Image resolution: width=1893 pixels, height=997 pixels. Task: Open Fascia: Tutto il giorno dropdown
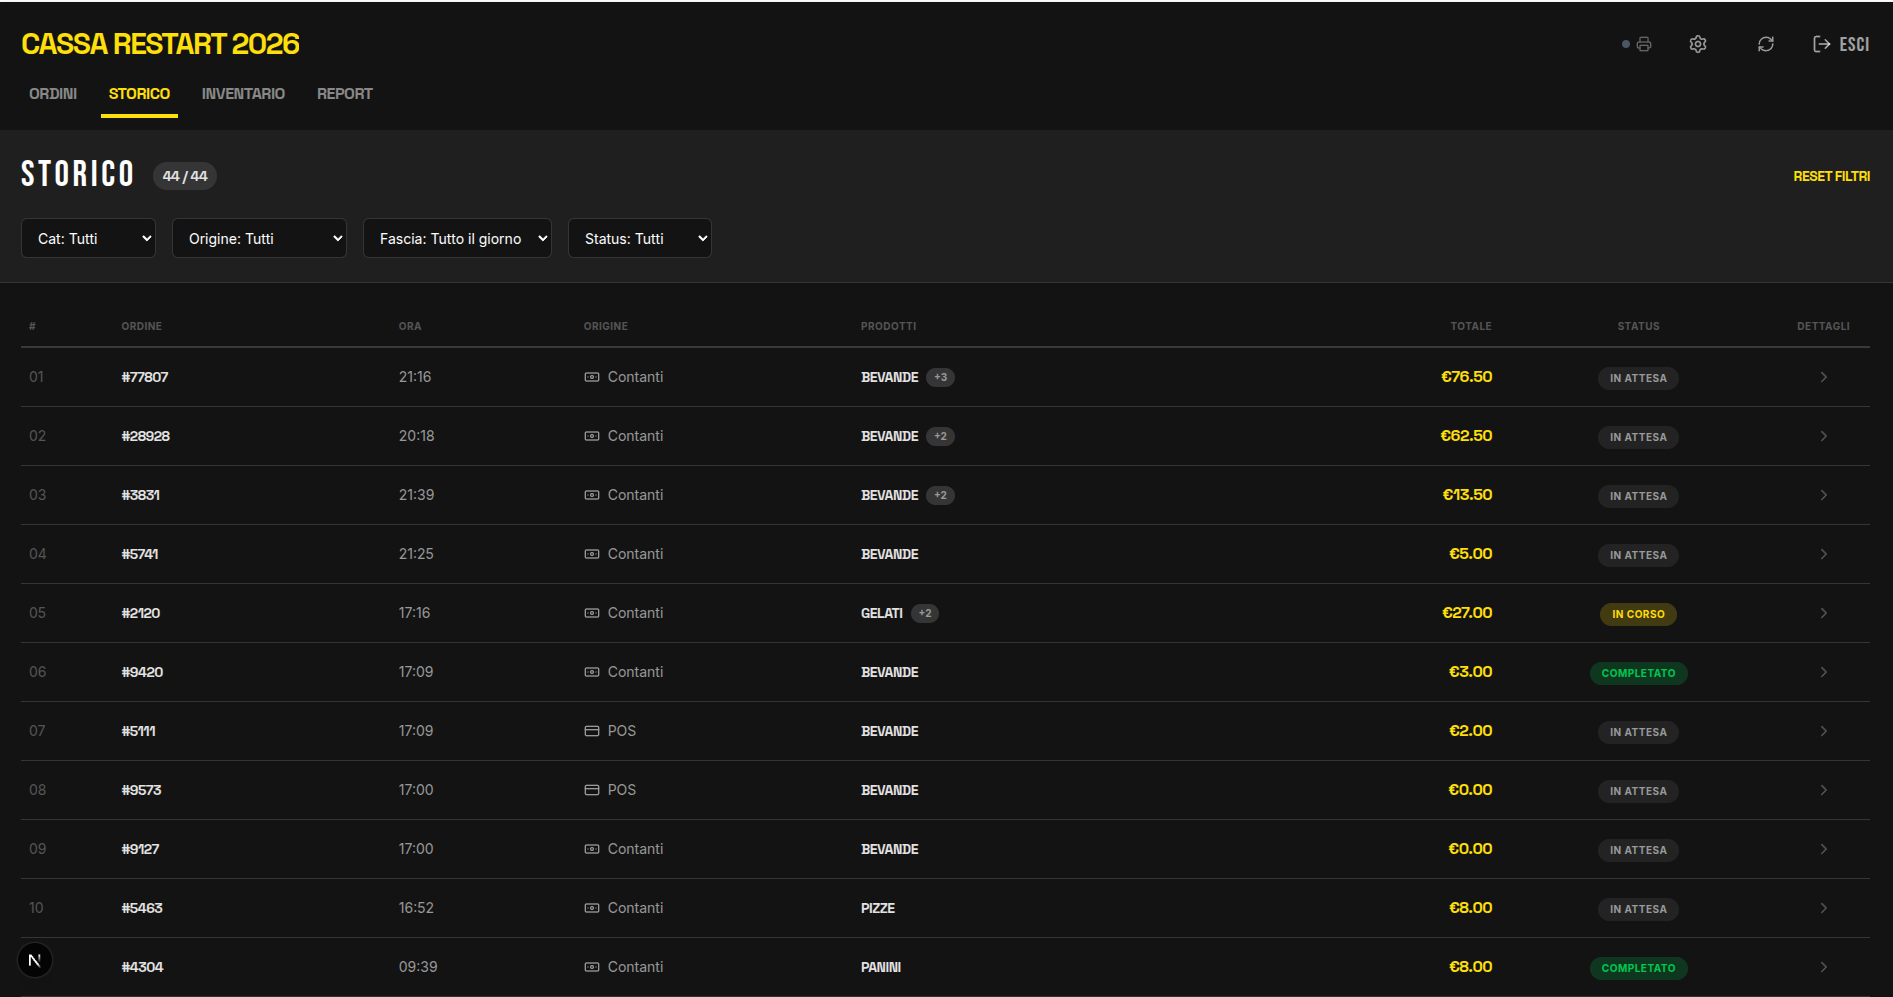click(x=457, y=238)
